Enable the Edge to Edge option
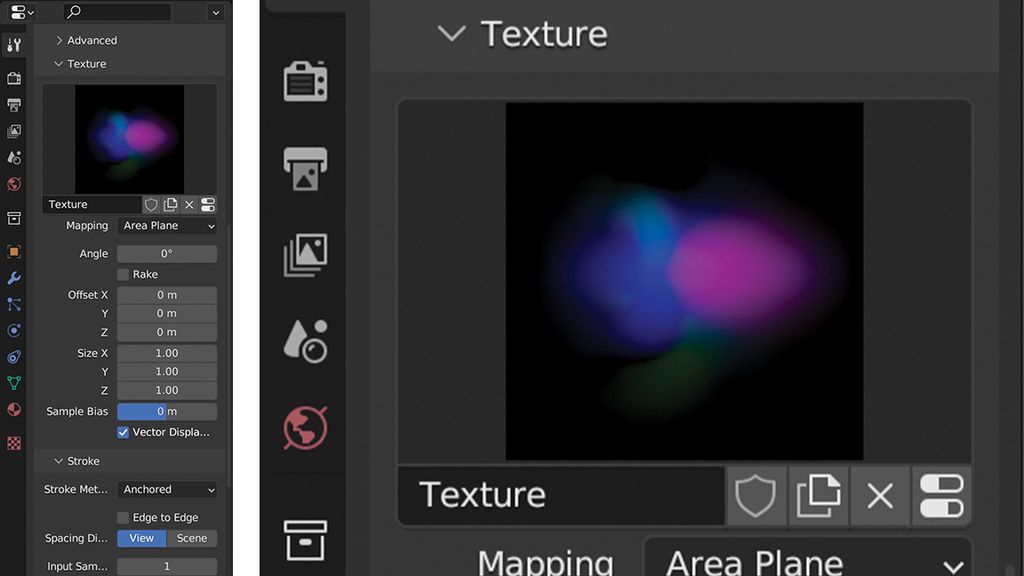Viewport: 1024px width, 576px height. (123, 517)
